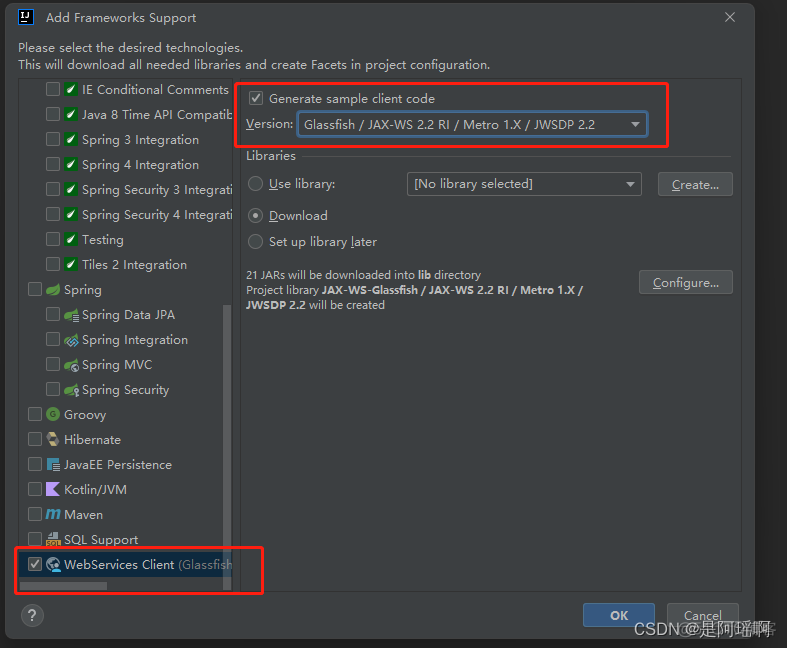Screen dimensions: 787x648
Task: Check the Tiles 2 Integration checkbox
Action: [53, 264]
